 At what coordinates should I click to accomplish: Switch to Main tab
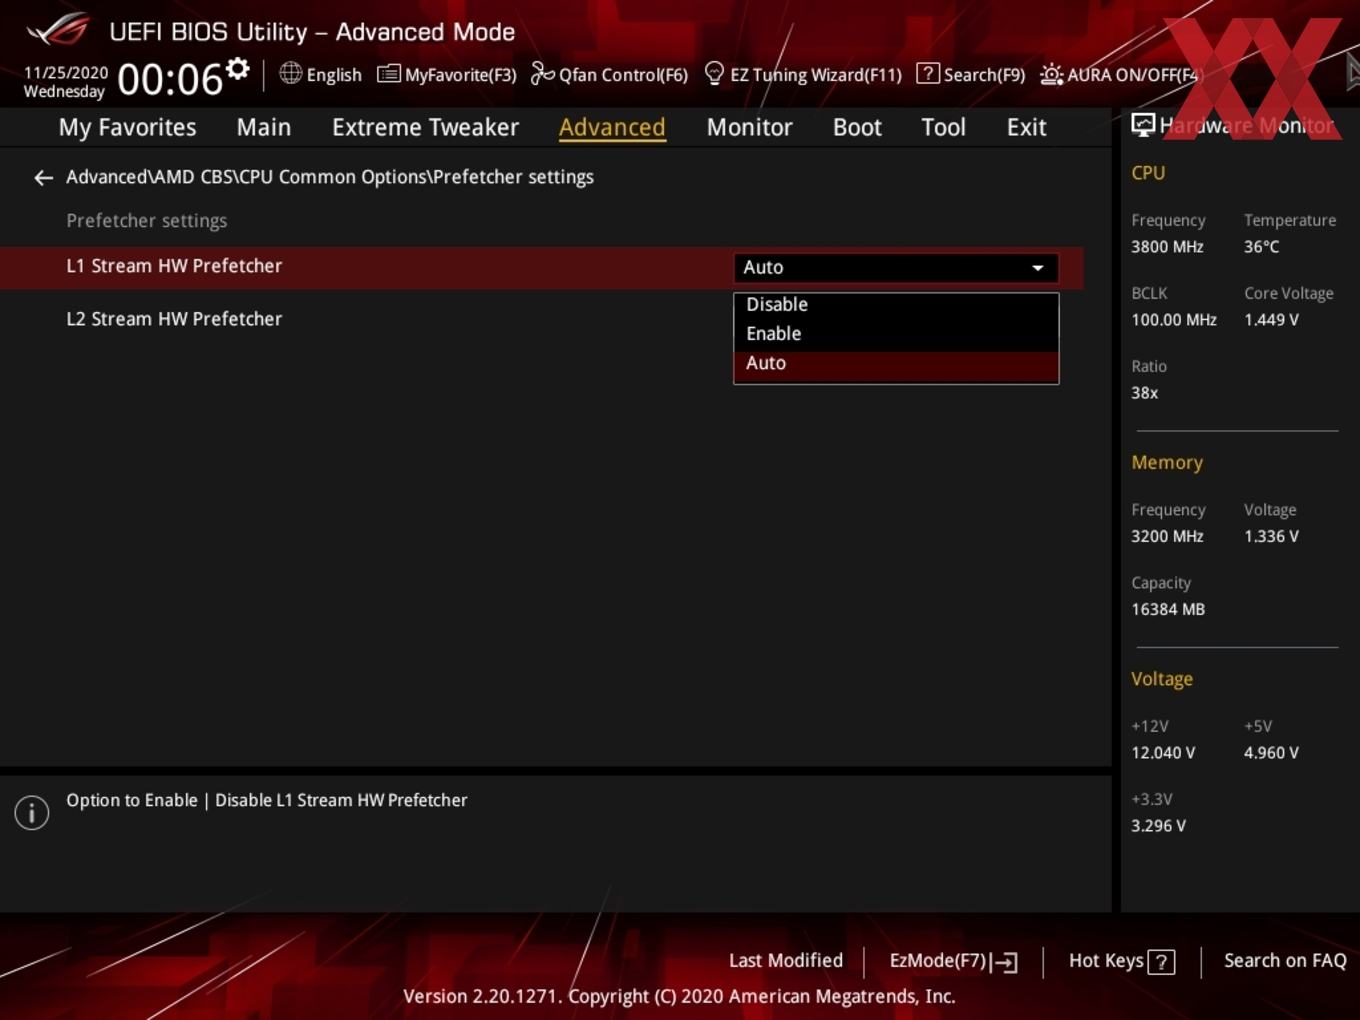[x=264, y=127]
